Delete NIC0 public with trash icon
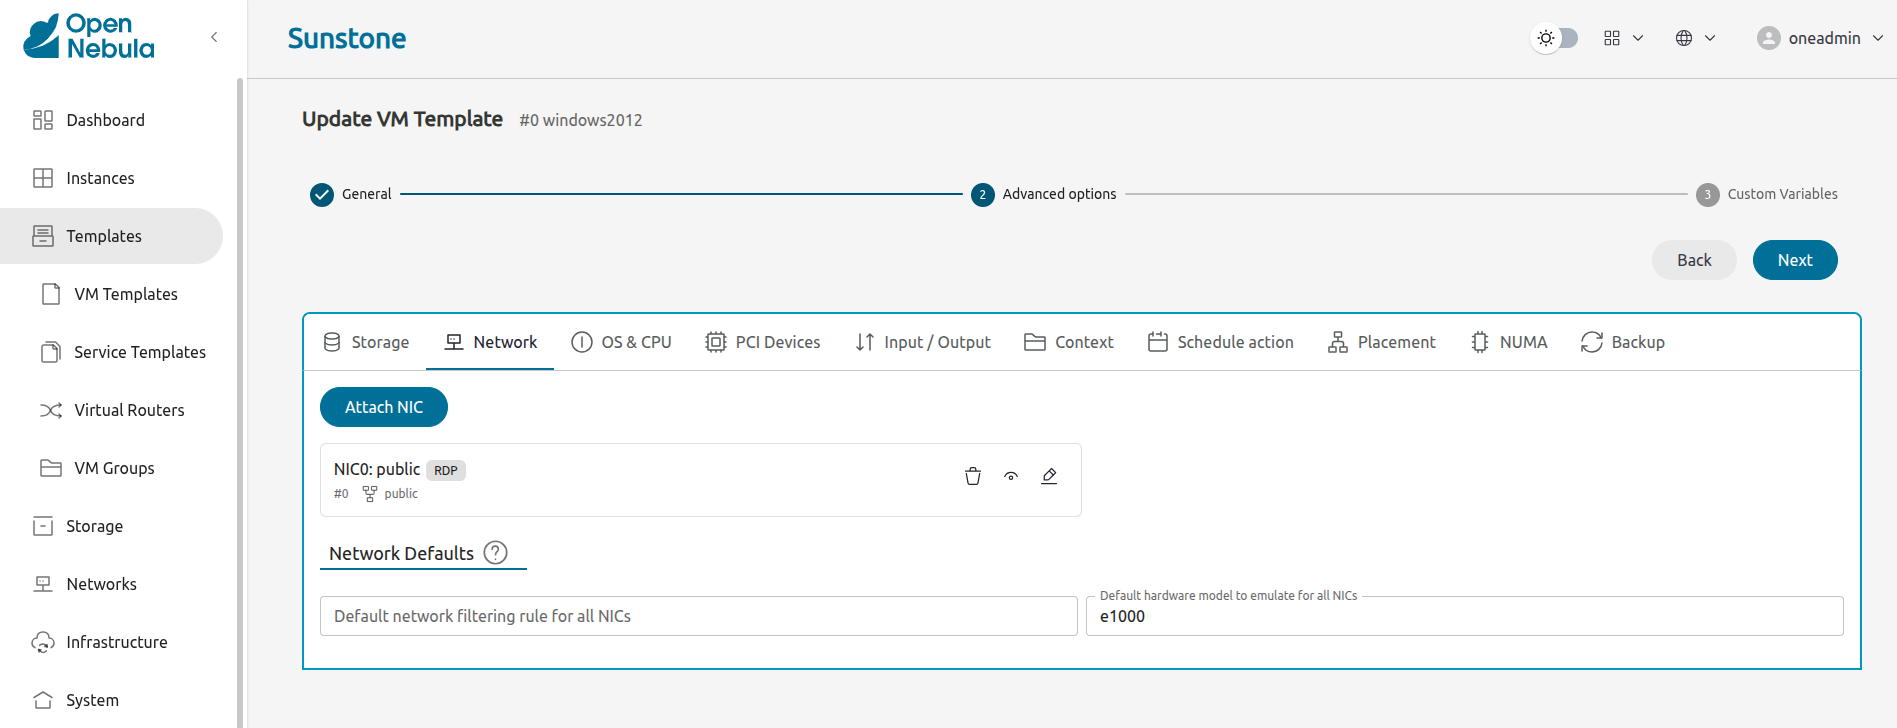This screenshot has width=1897, height=728. point(972,476)
